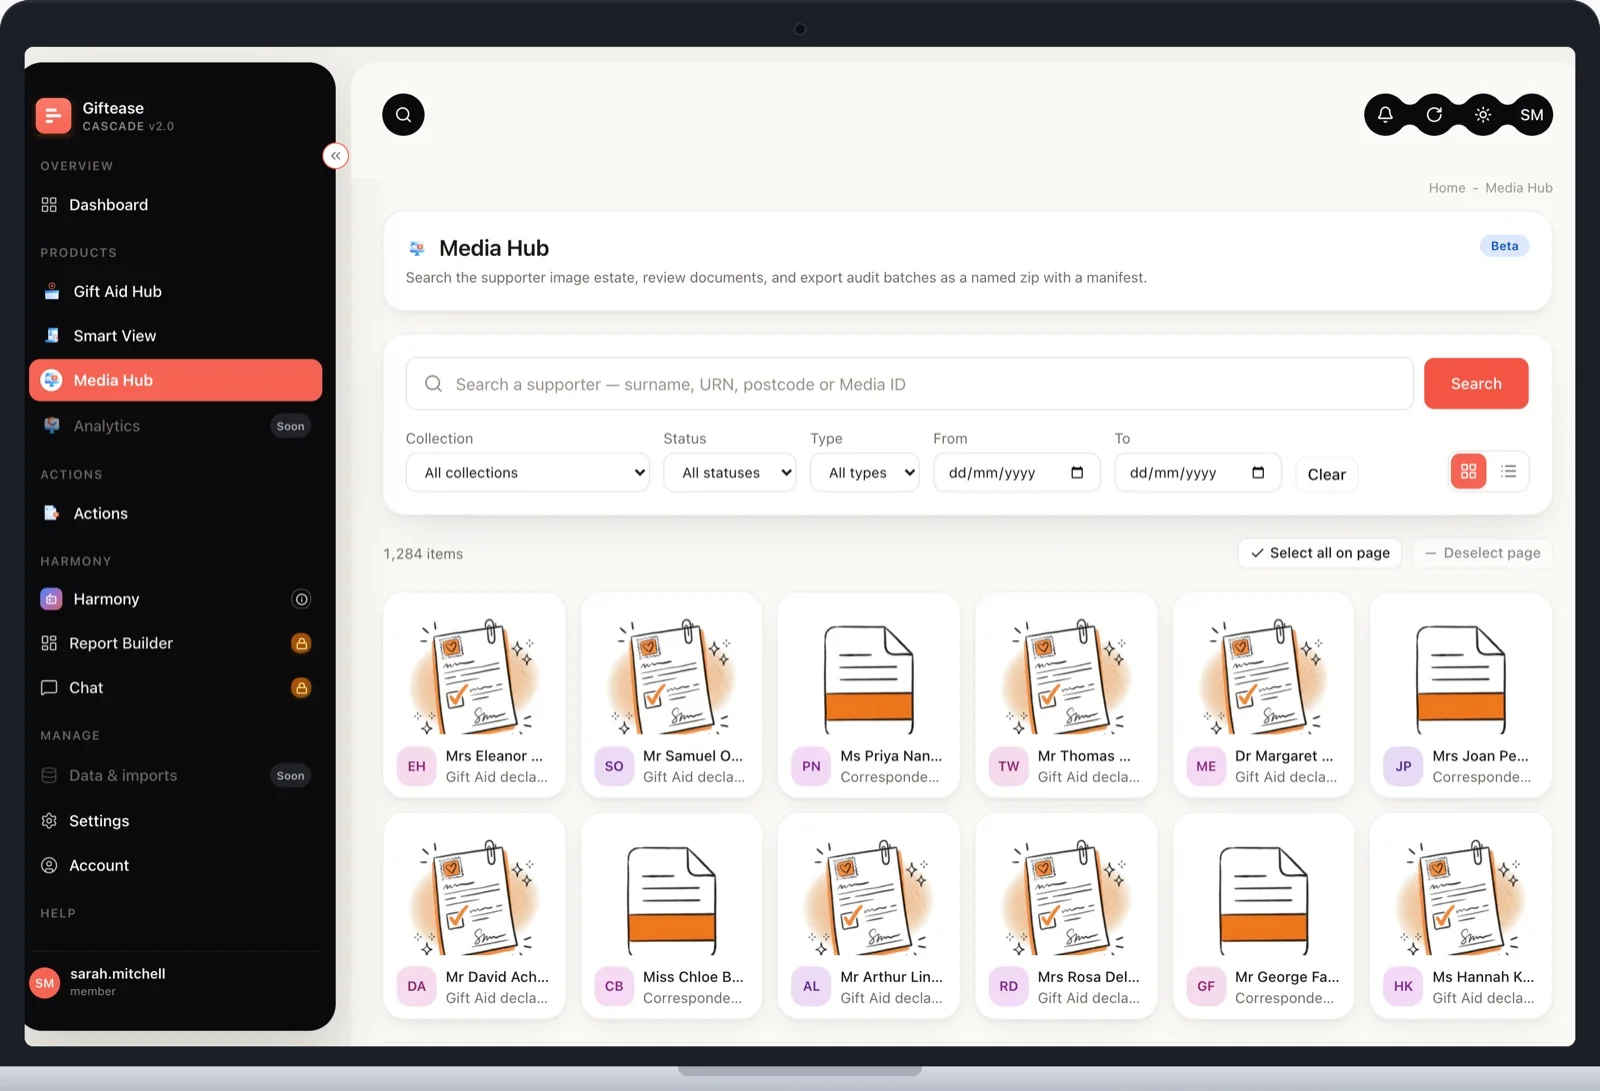Click the CB avatar badge
The width and height of the screenshot is (1600, 1091).
[x=614, y=987]
